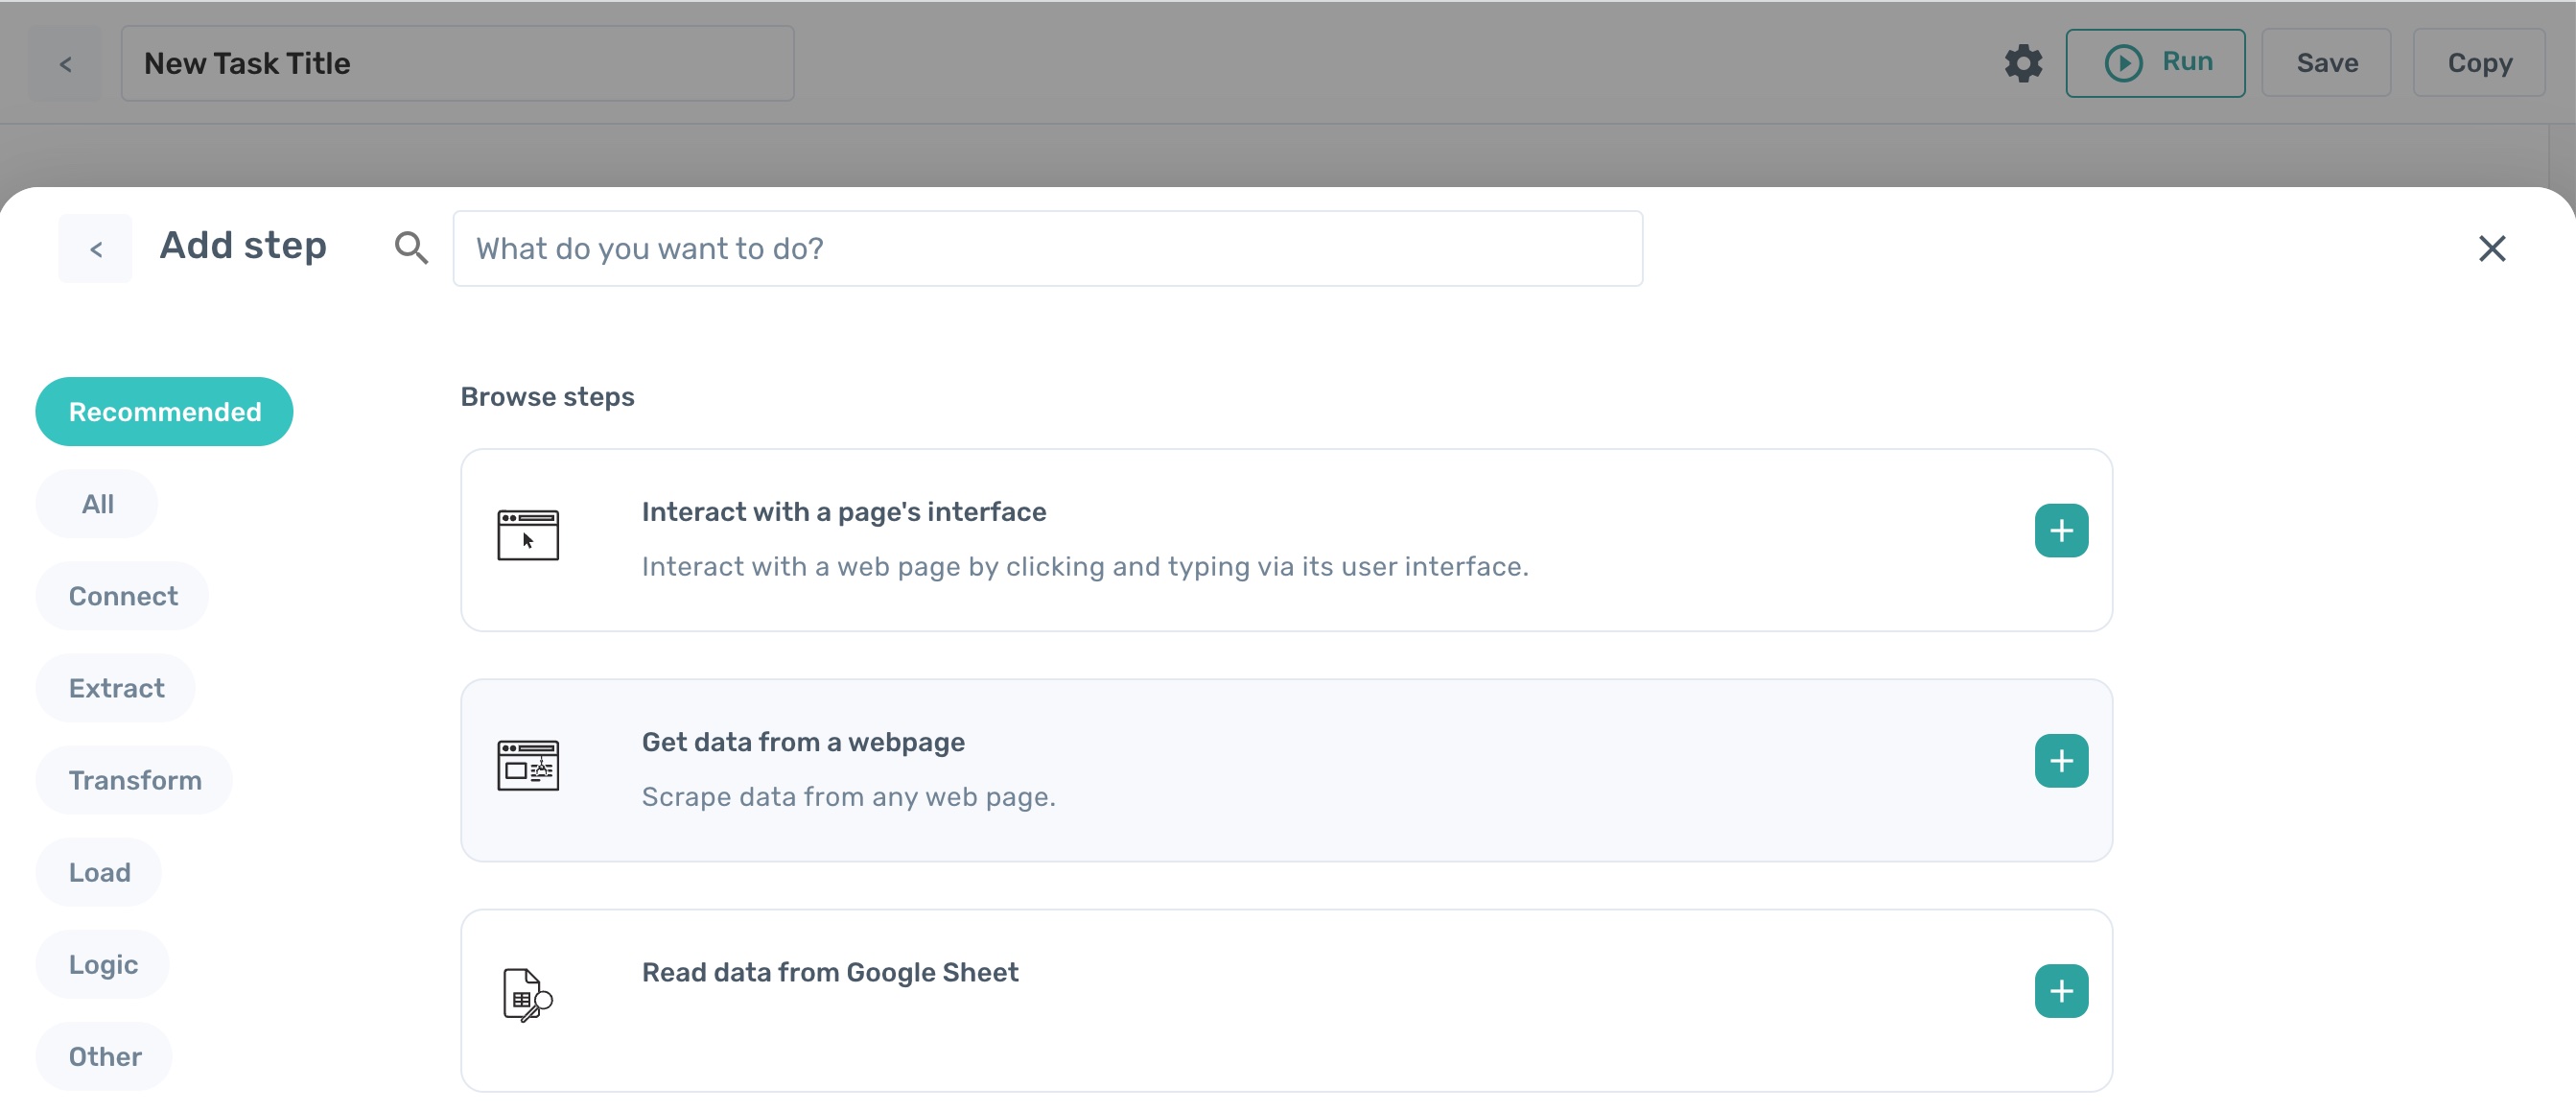Image resolution: width=2576 pixels, height=1111 pixels.
Task: Click the webpage scrape data icon
Action: [528, 766]
